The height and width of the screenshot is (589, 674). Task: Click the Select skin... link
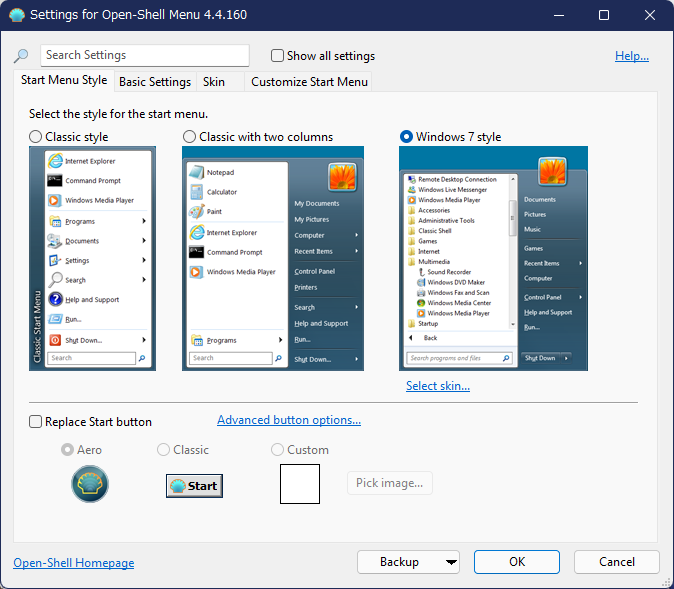pos(438,386)
